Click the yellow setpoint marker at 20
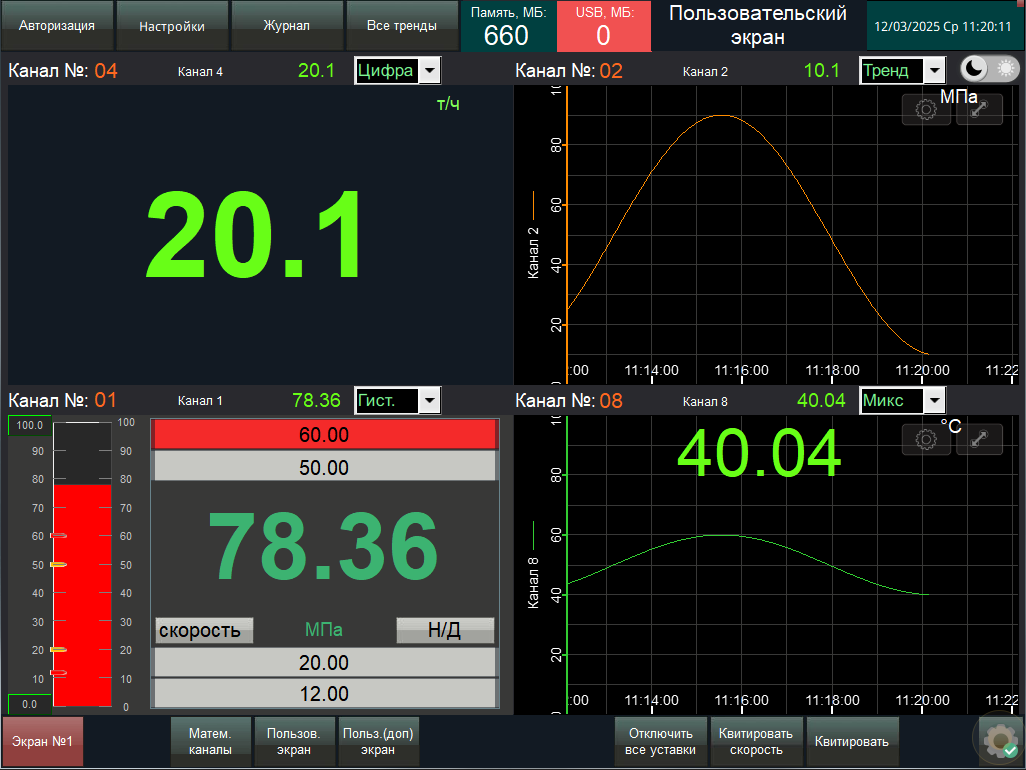The width and height of the screenshot is (1026, 770). tap(58, 650)
